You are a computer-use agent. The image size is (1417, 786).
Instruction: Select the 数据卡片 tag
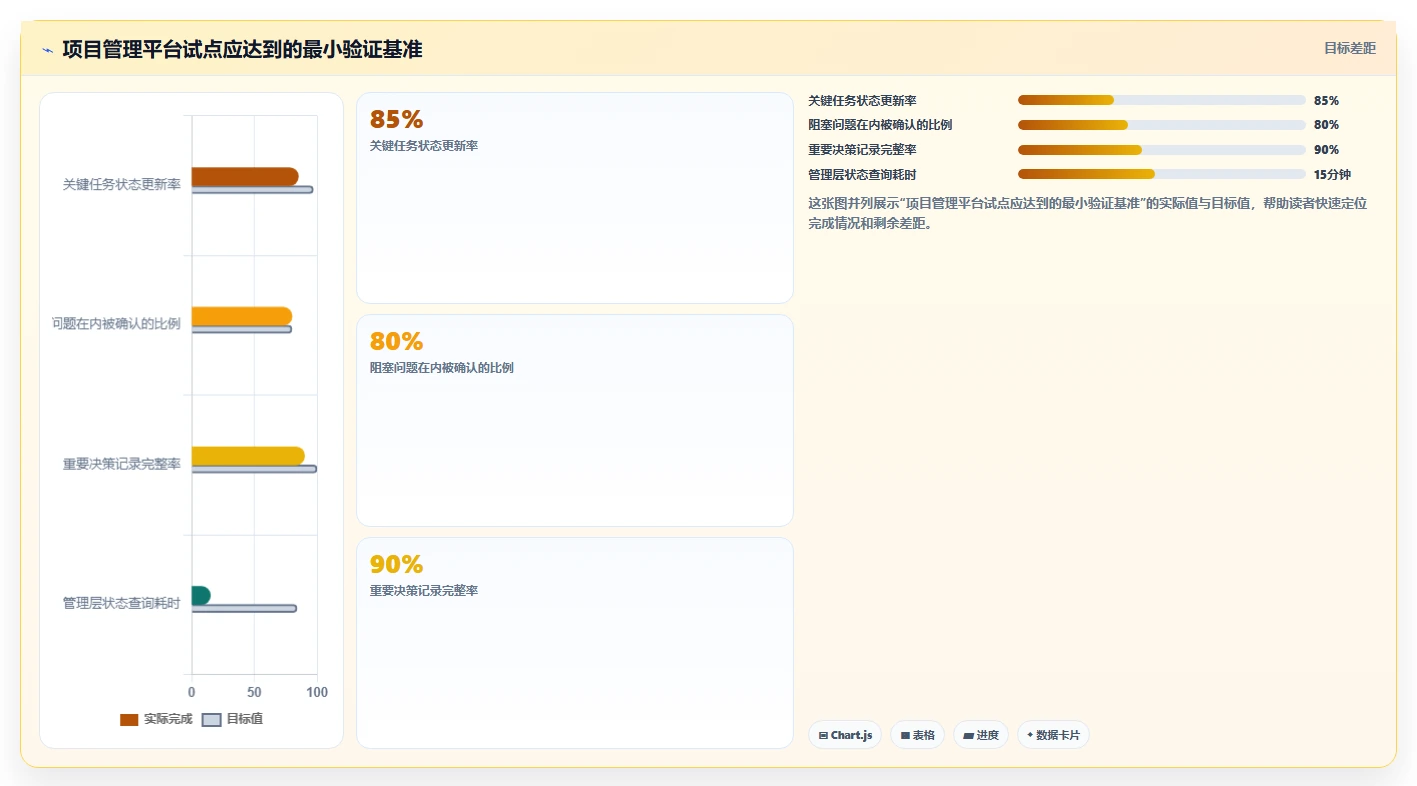pyautogui.click(x=1053, y=735)
